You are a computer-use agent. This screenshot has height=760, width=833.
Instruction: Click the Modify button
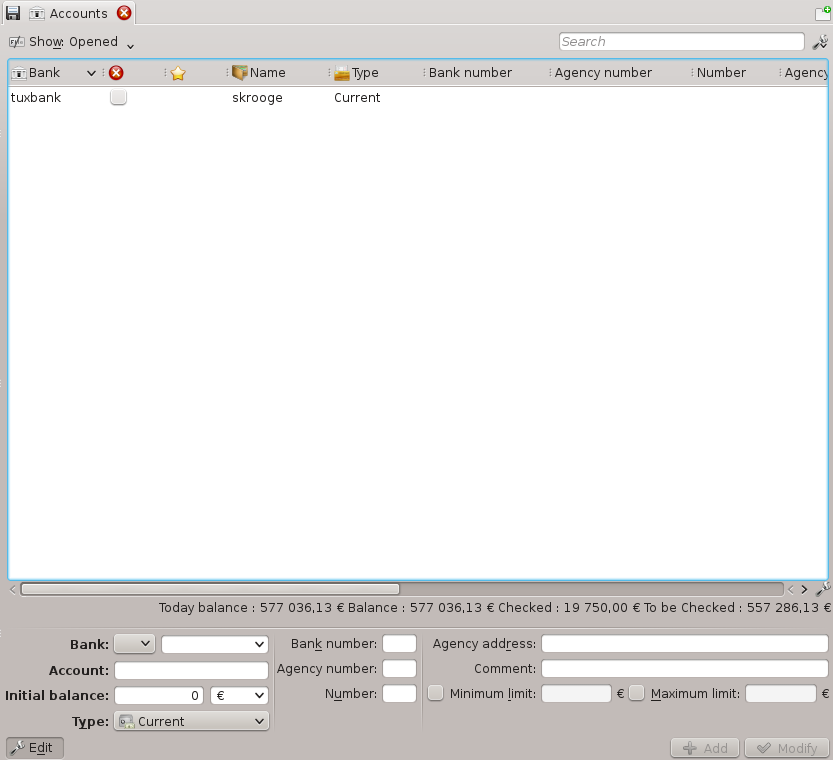[787, 748]
